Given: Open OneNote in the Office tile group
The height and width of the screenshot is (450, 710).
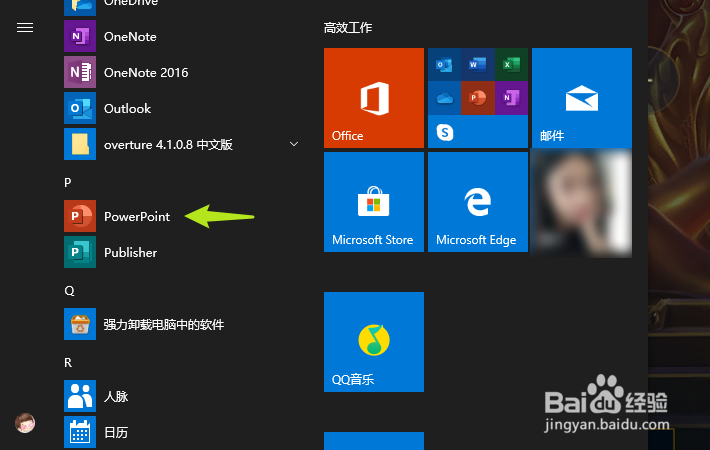Looking at the screenshot, I should (511, 98).
